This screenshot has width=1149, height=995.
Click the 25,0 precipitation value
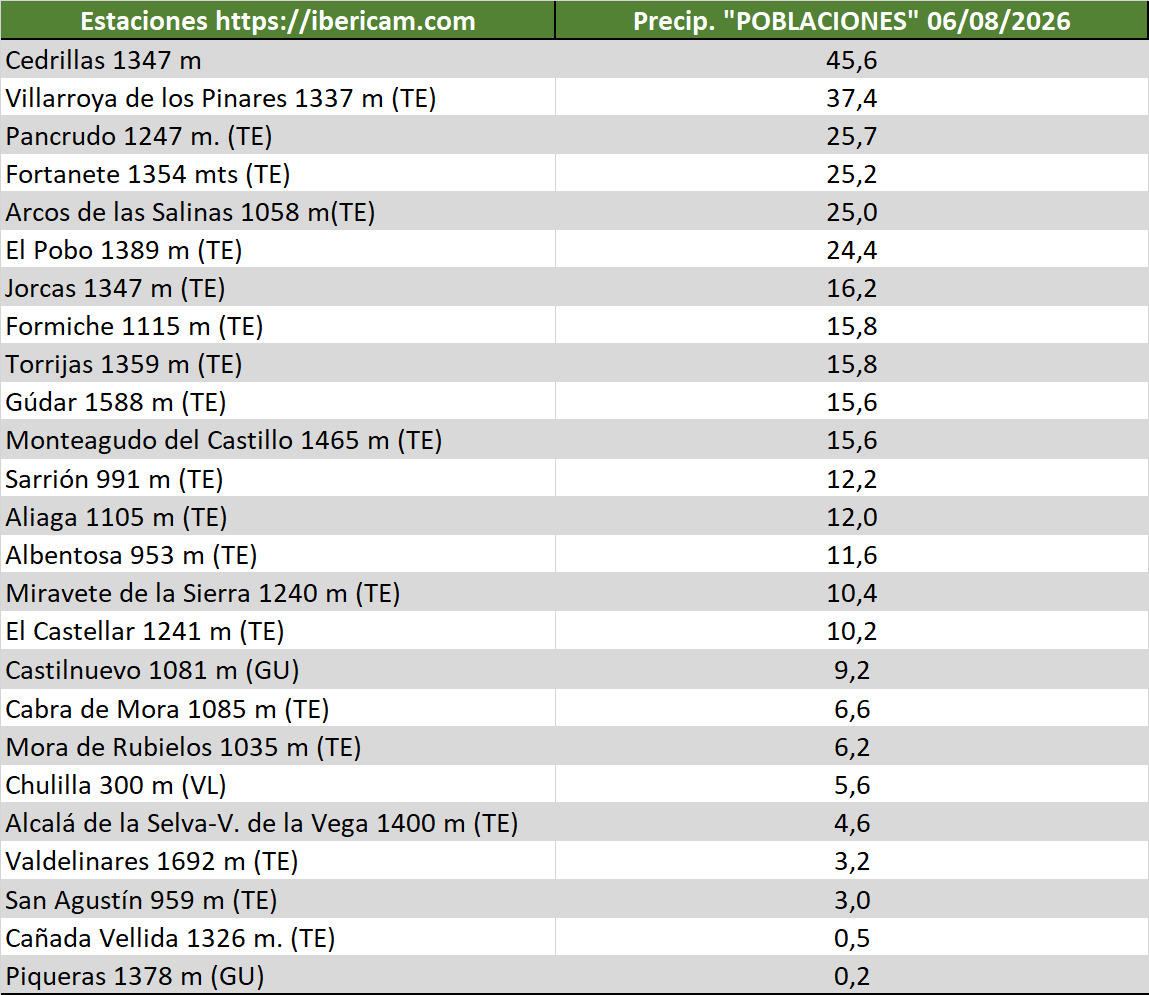pos(851,212)
